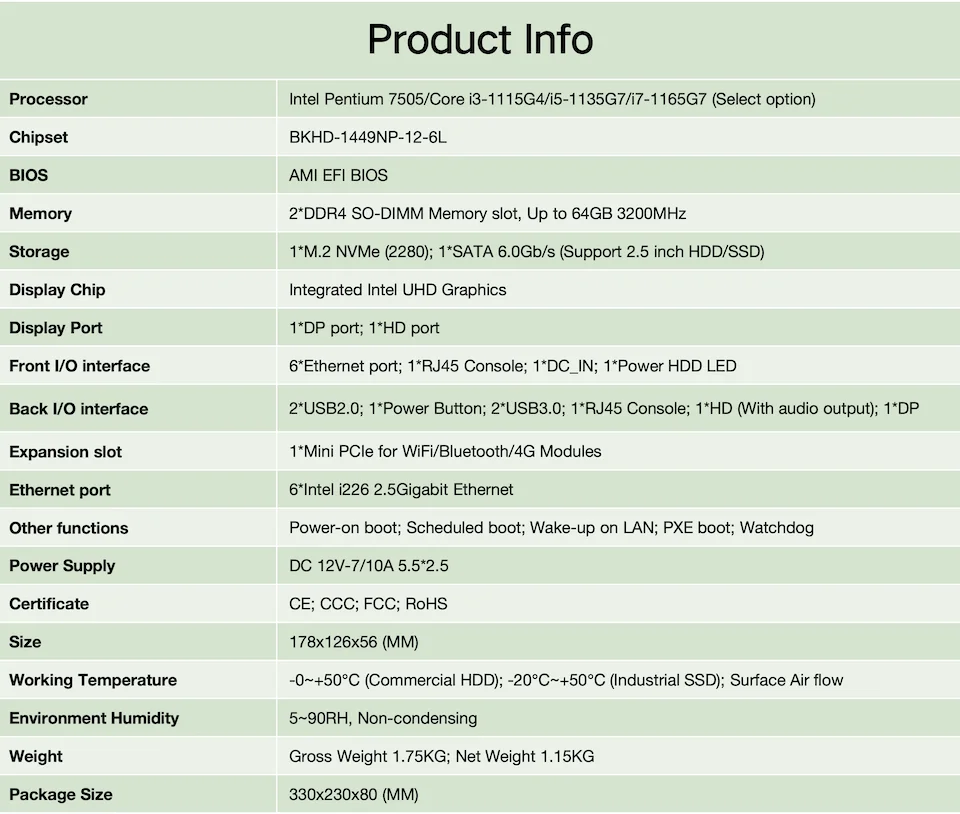
Task: Click the Mini PCIe expansion slot text
Action: (x=445, y=451)
